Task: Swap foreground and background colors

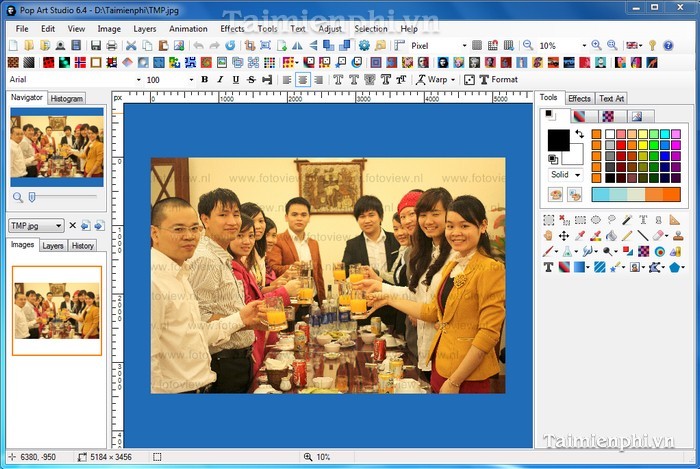Action: (578, 134)
